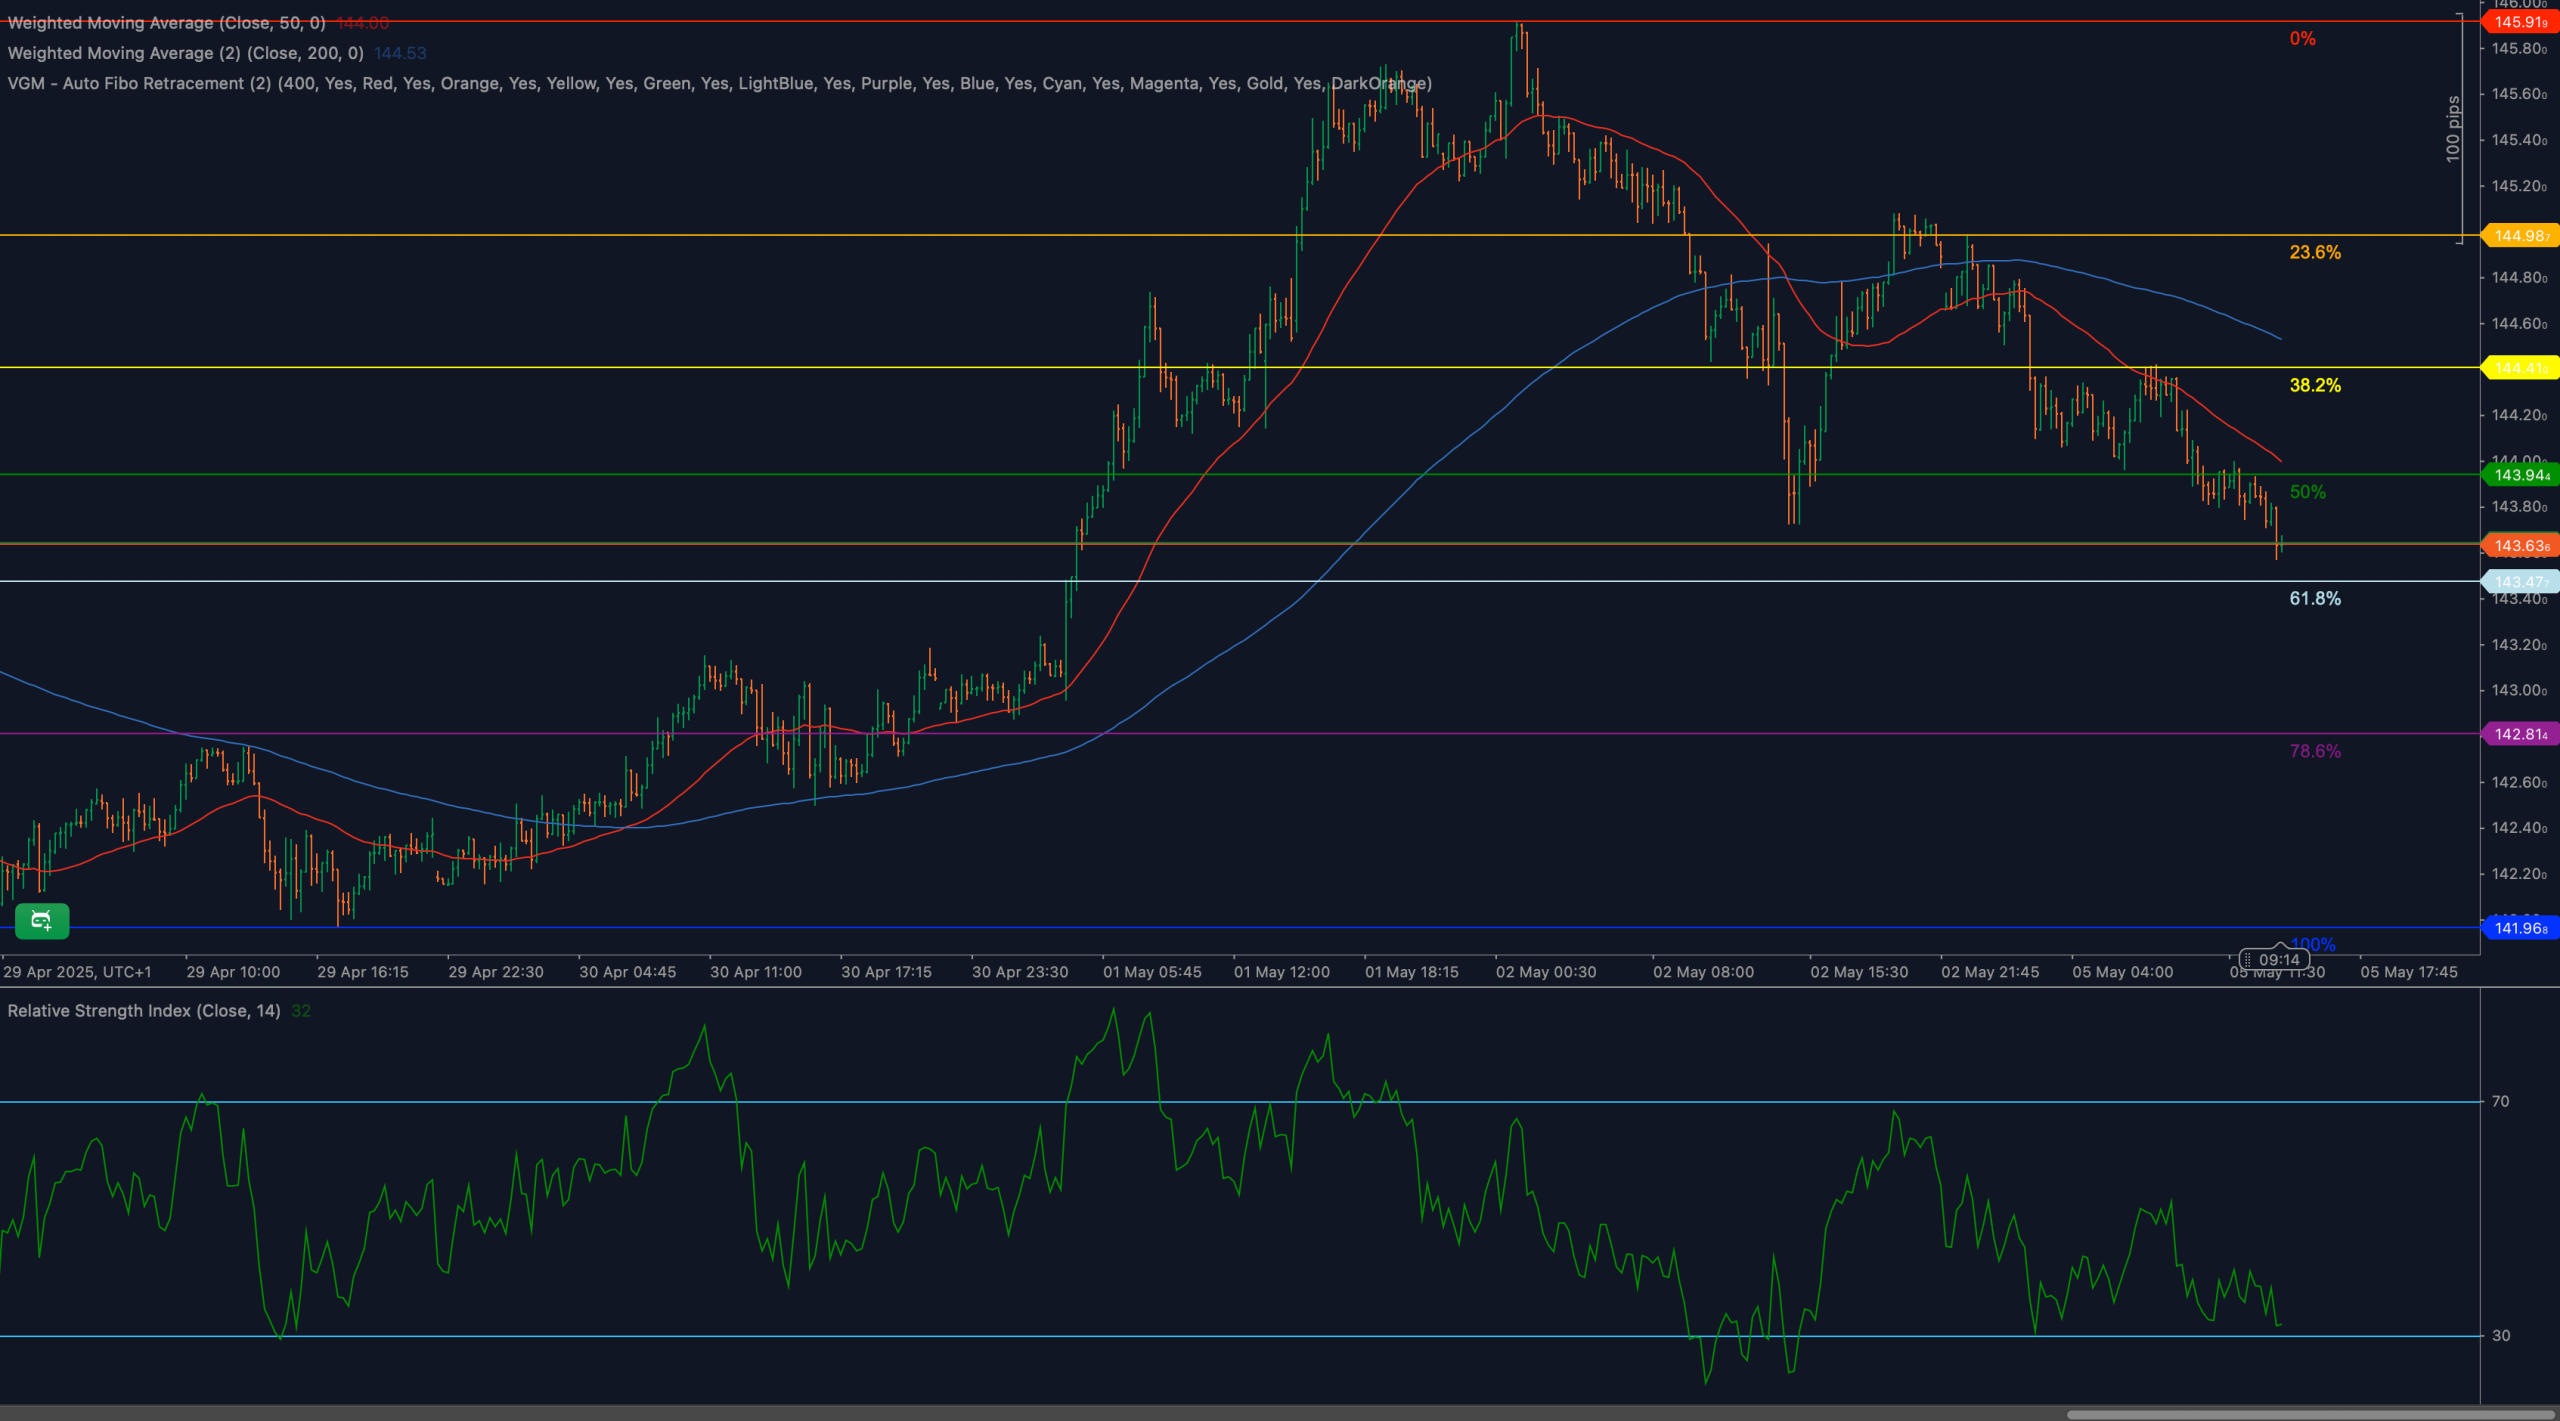This screenshot has width=2560, height=1421.
Task: Click the RSI current value 32
Action: coord(301,1011)
